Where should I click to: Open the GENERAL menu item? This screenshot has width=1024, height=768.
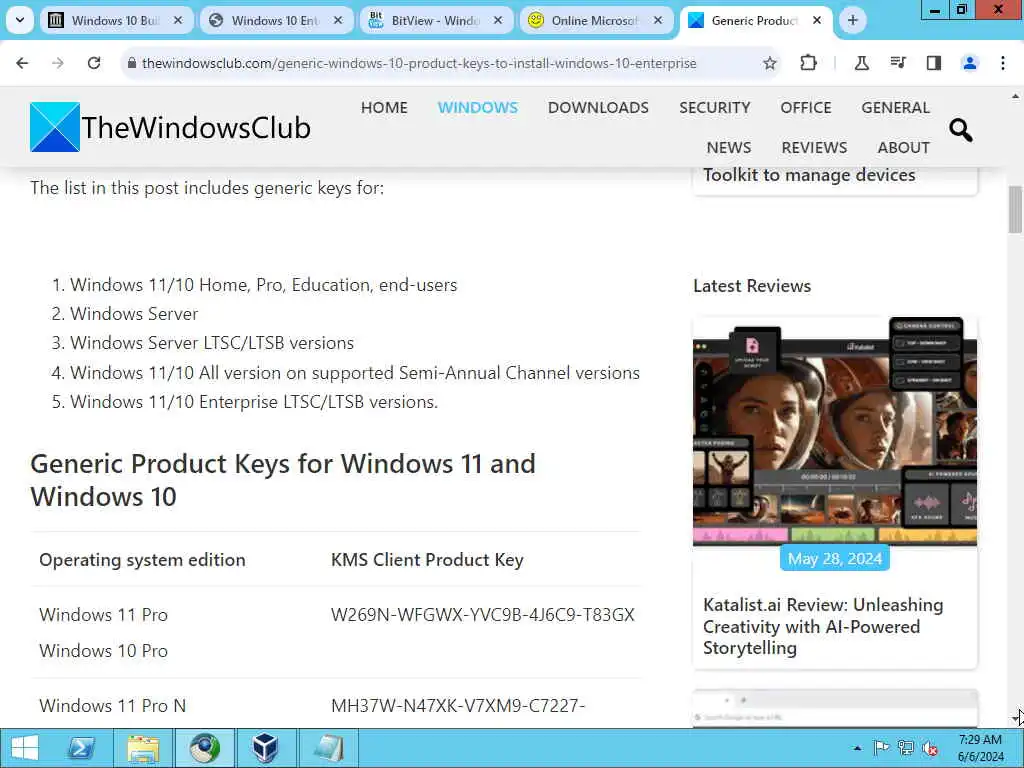[x=895, y=108]
